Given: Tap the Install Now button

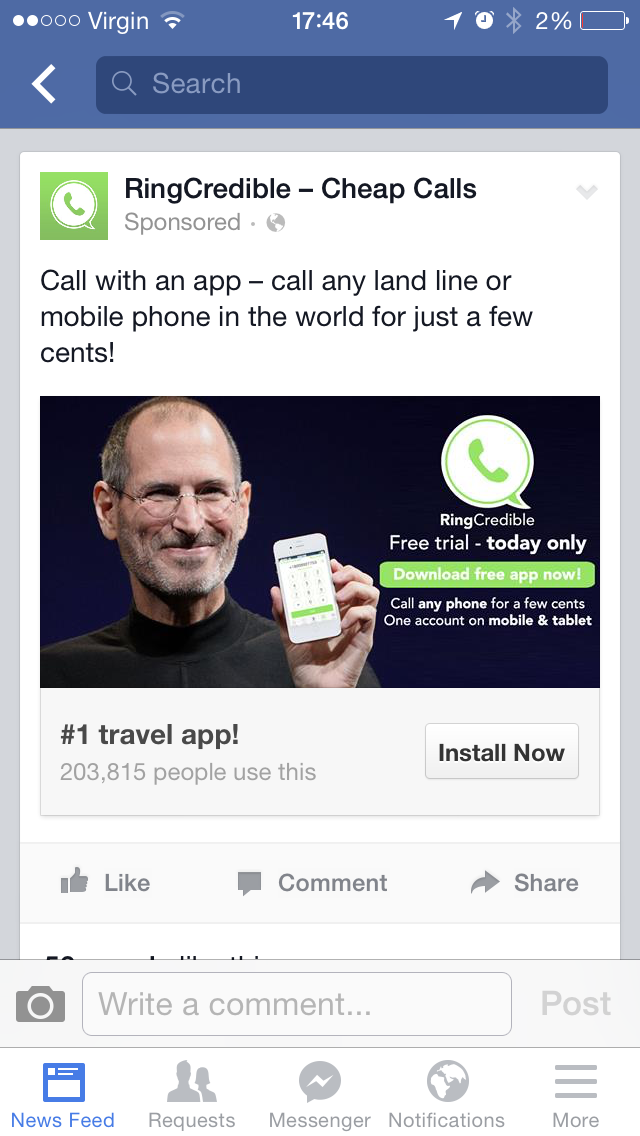Looking at the screenshot, I should [502, 751].
